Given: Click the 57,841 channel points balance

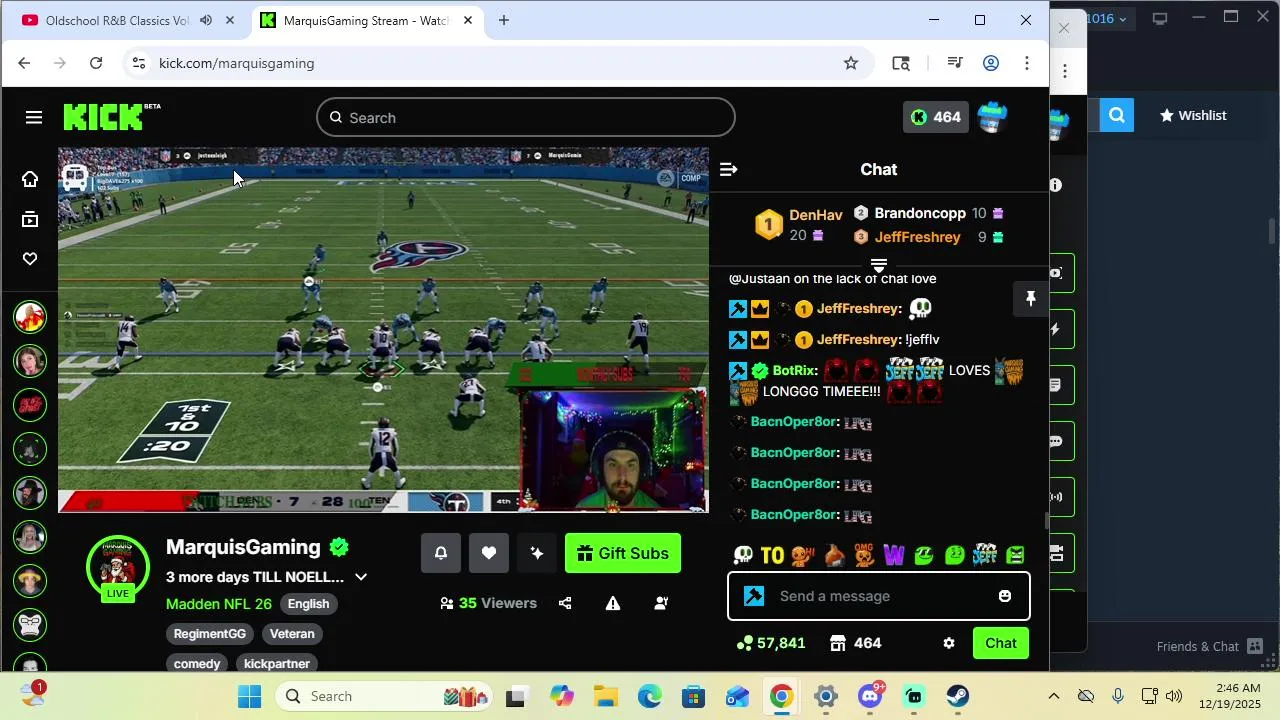Looking at the screenshot, I should tap(771, 643).
